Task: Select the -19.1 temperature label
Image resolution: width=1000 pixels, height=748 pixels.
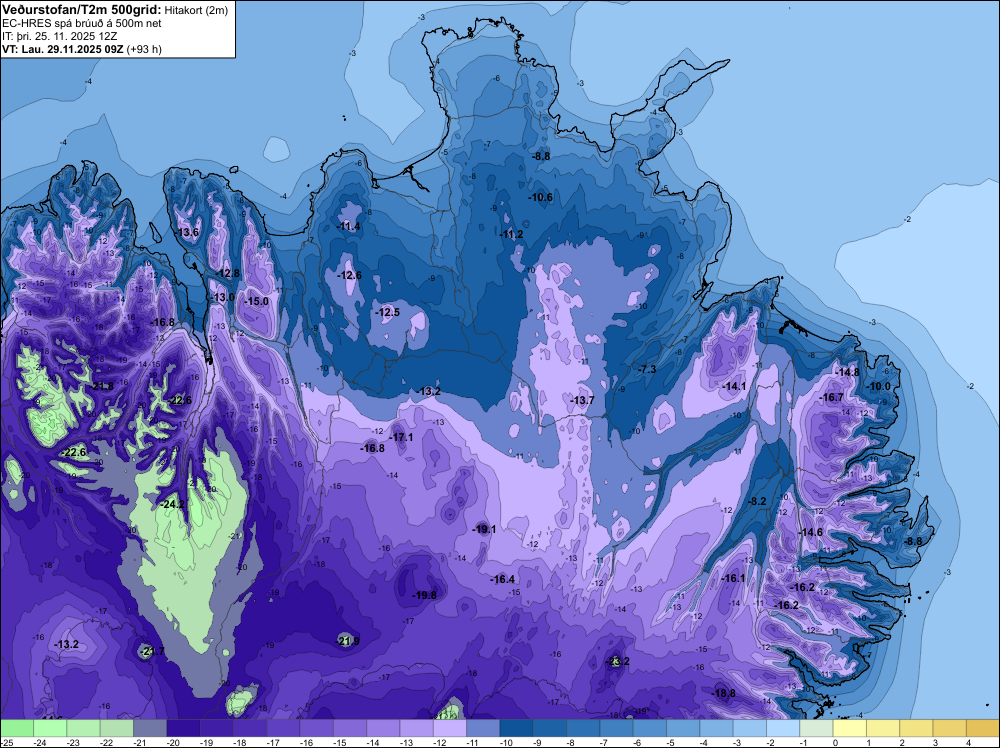Action: pyautogui.click(x=484, y=529)
